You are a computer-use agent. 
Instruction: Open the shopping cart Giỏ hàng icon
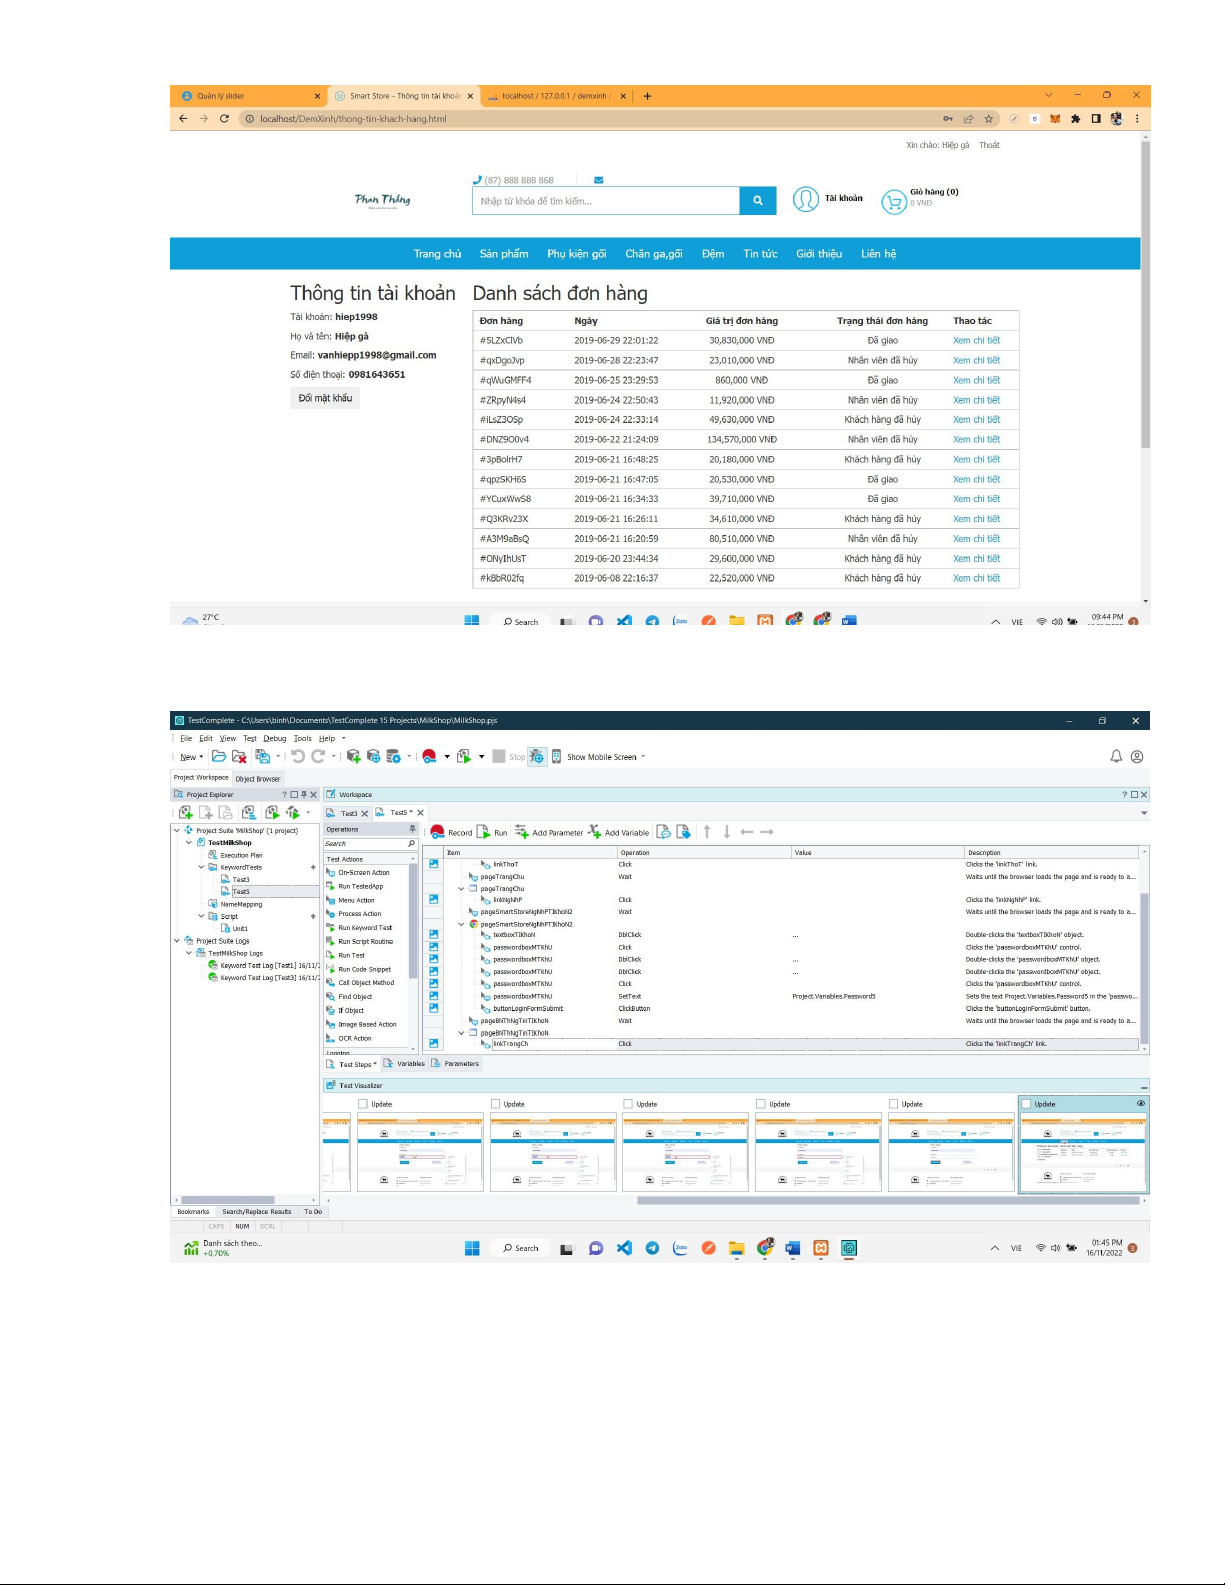893,201
